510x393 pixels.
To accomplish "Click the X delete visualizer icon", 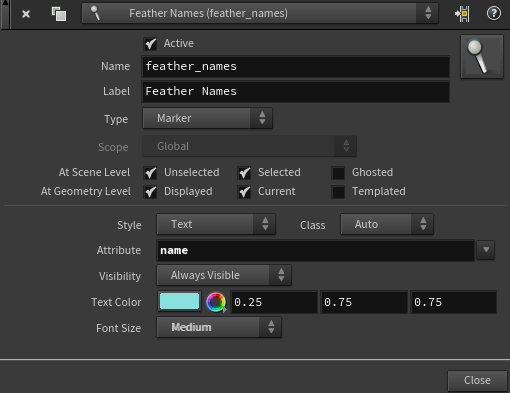I will coord(26,14).
